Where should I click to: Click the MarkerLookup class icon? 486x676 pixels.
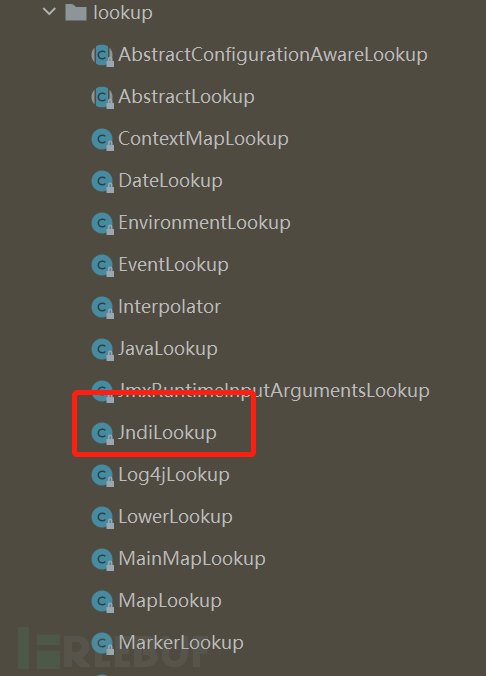tap(103, 643)
